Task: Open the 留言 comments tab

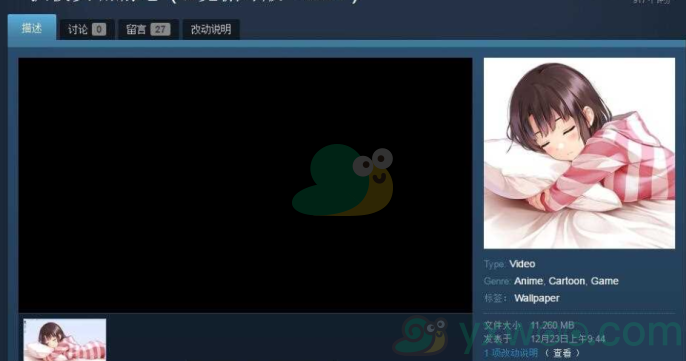Action: [x=148, y=29]
